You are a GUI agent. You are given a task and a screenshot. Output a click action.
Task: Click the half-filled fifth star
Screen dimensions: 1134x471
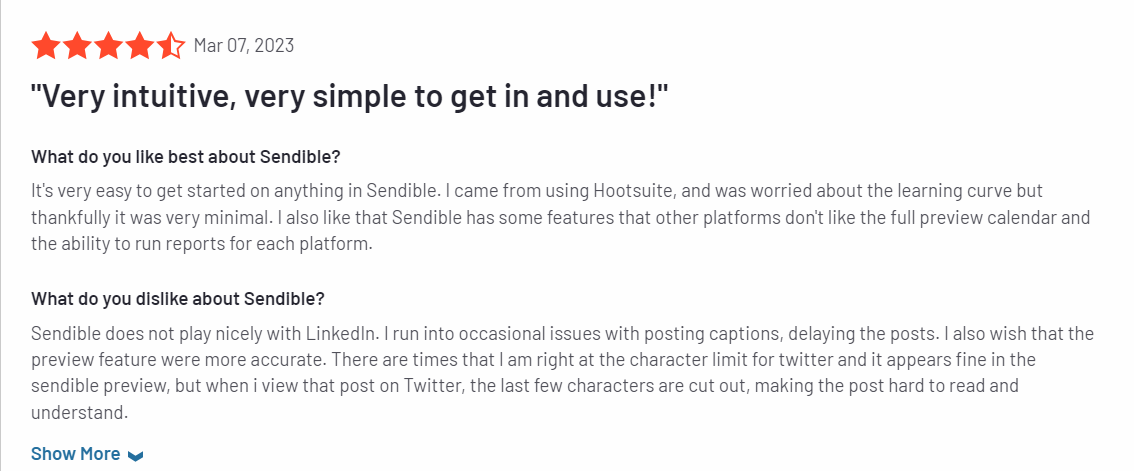[171, 46]
